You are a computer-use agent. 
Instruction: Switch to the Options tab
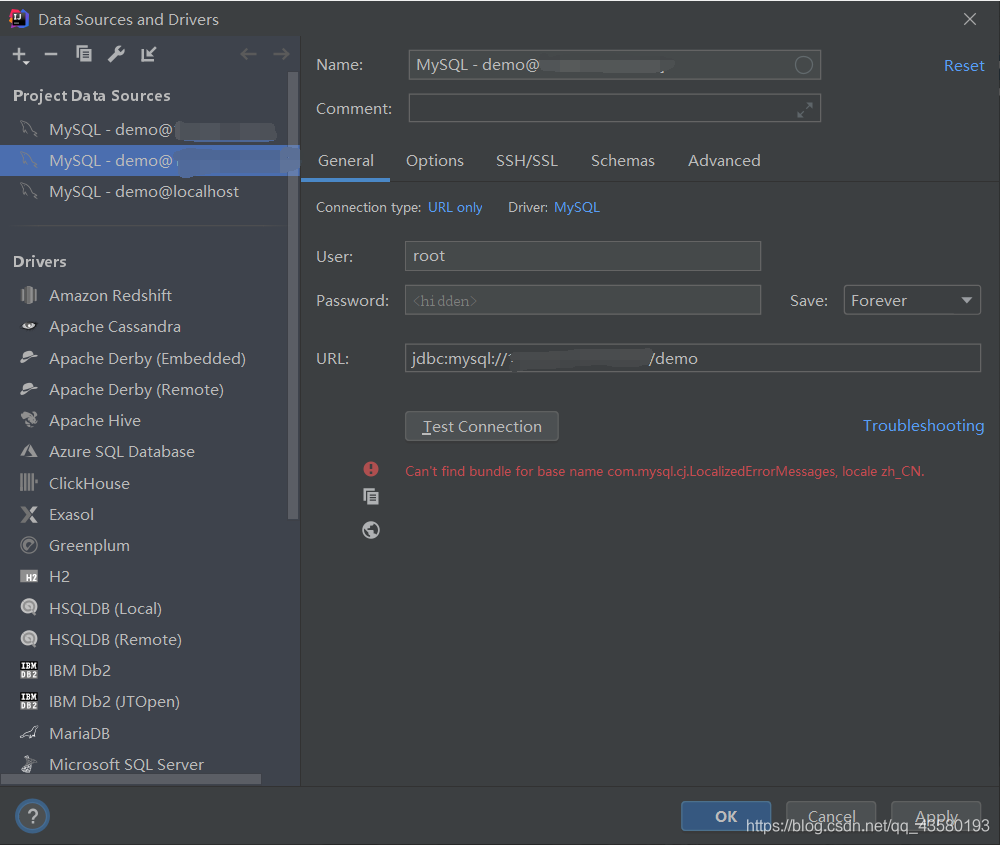pos(435,161)
